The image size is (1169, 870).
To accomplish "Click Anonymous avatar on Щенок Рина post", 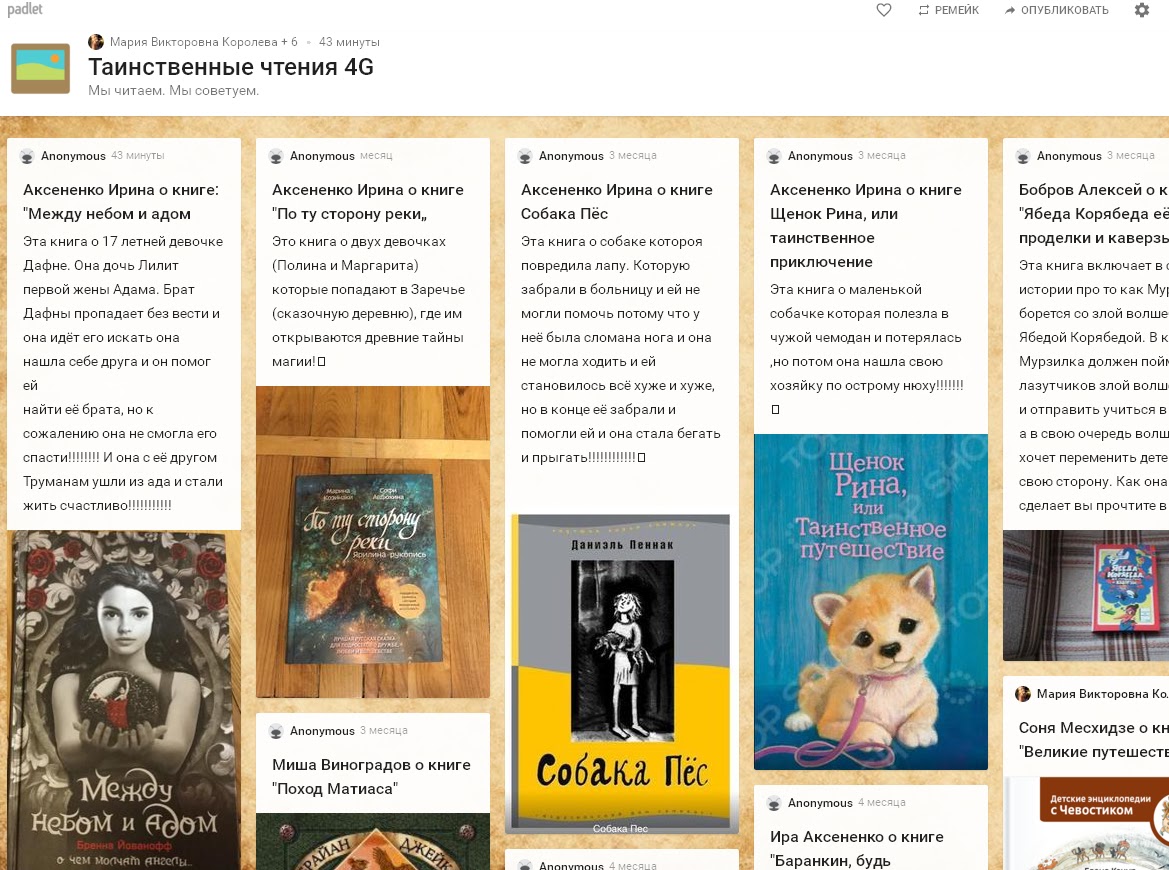I will (774, 156).
